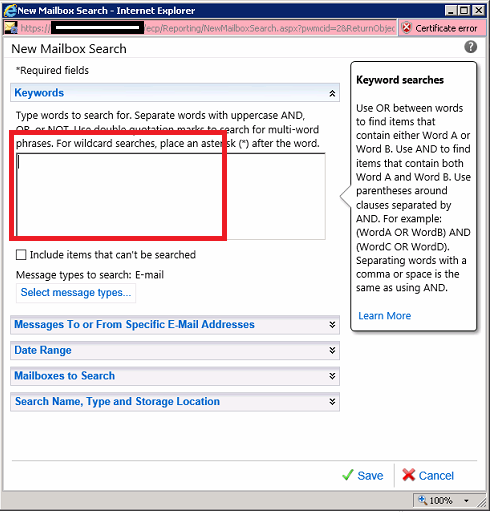This screenshot has height=512, width=490.
Task: Focus the keywords text box
Action: pyautogui.click(x=171, y=196)
